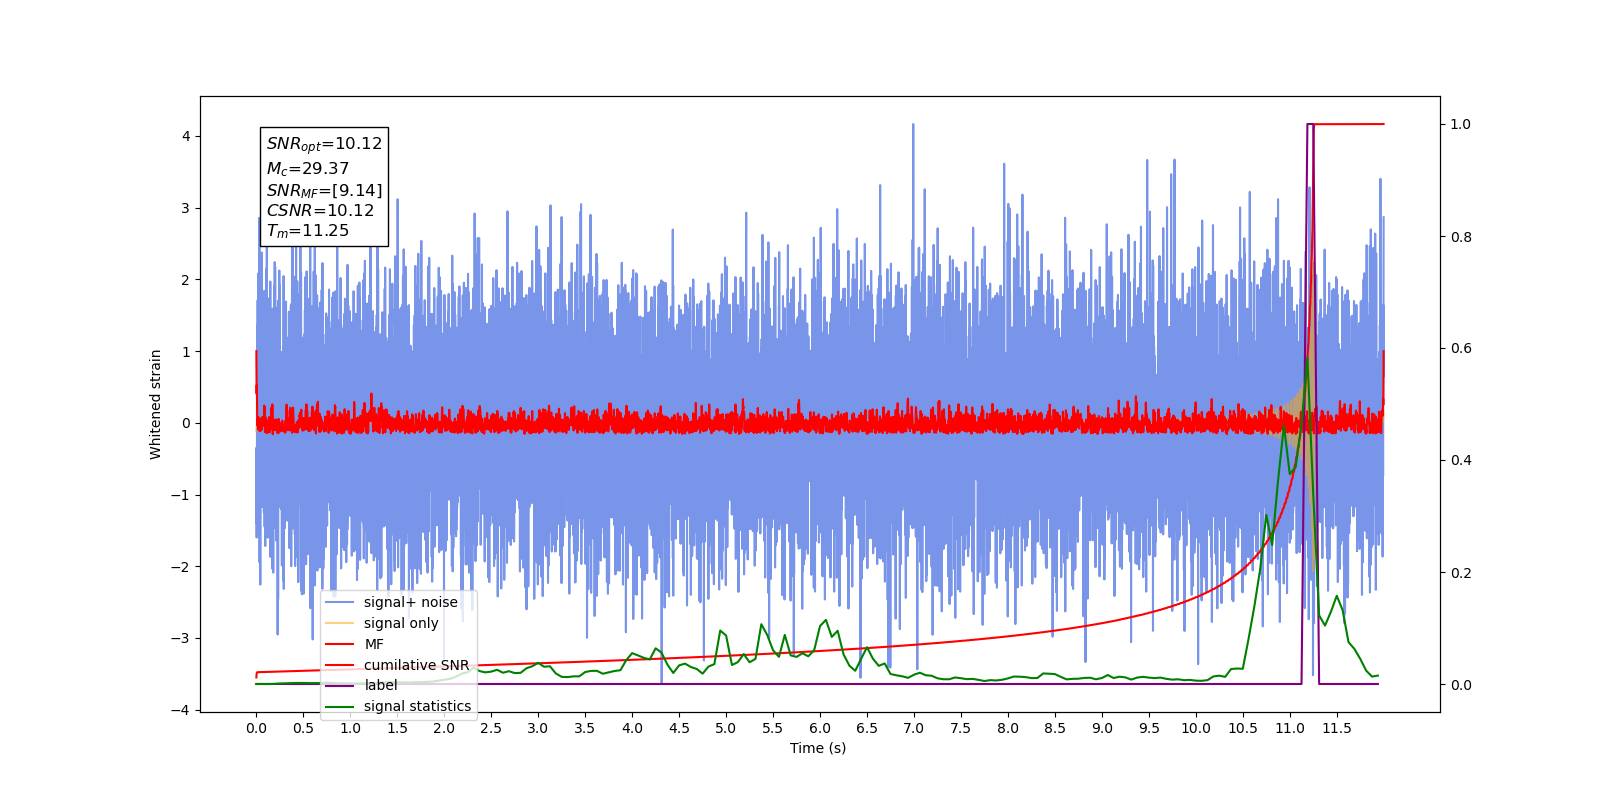Viewport: 1600px width, 800px height.
Task: Click the green line sample in the legend
Action: (340, 706)
